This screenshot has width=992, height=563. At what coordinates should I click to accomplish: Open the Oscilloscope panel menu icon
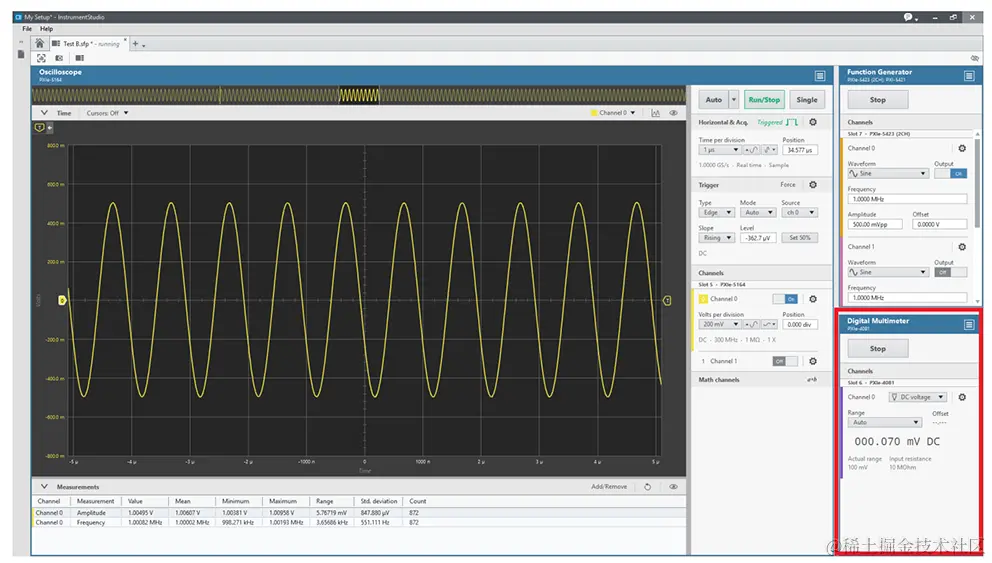click(x=820, y=76)
